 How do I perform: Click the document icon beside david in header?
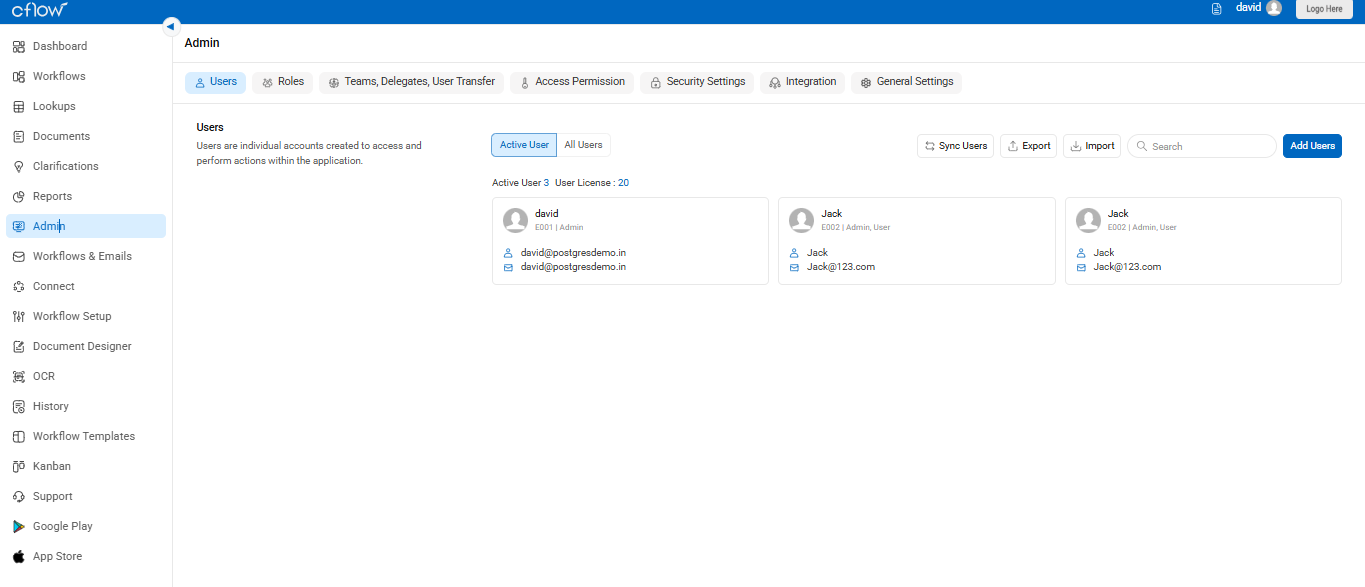pos(1216,8)
